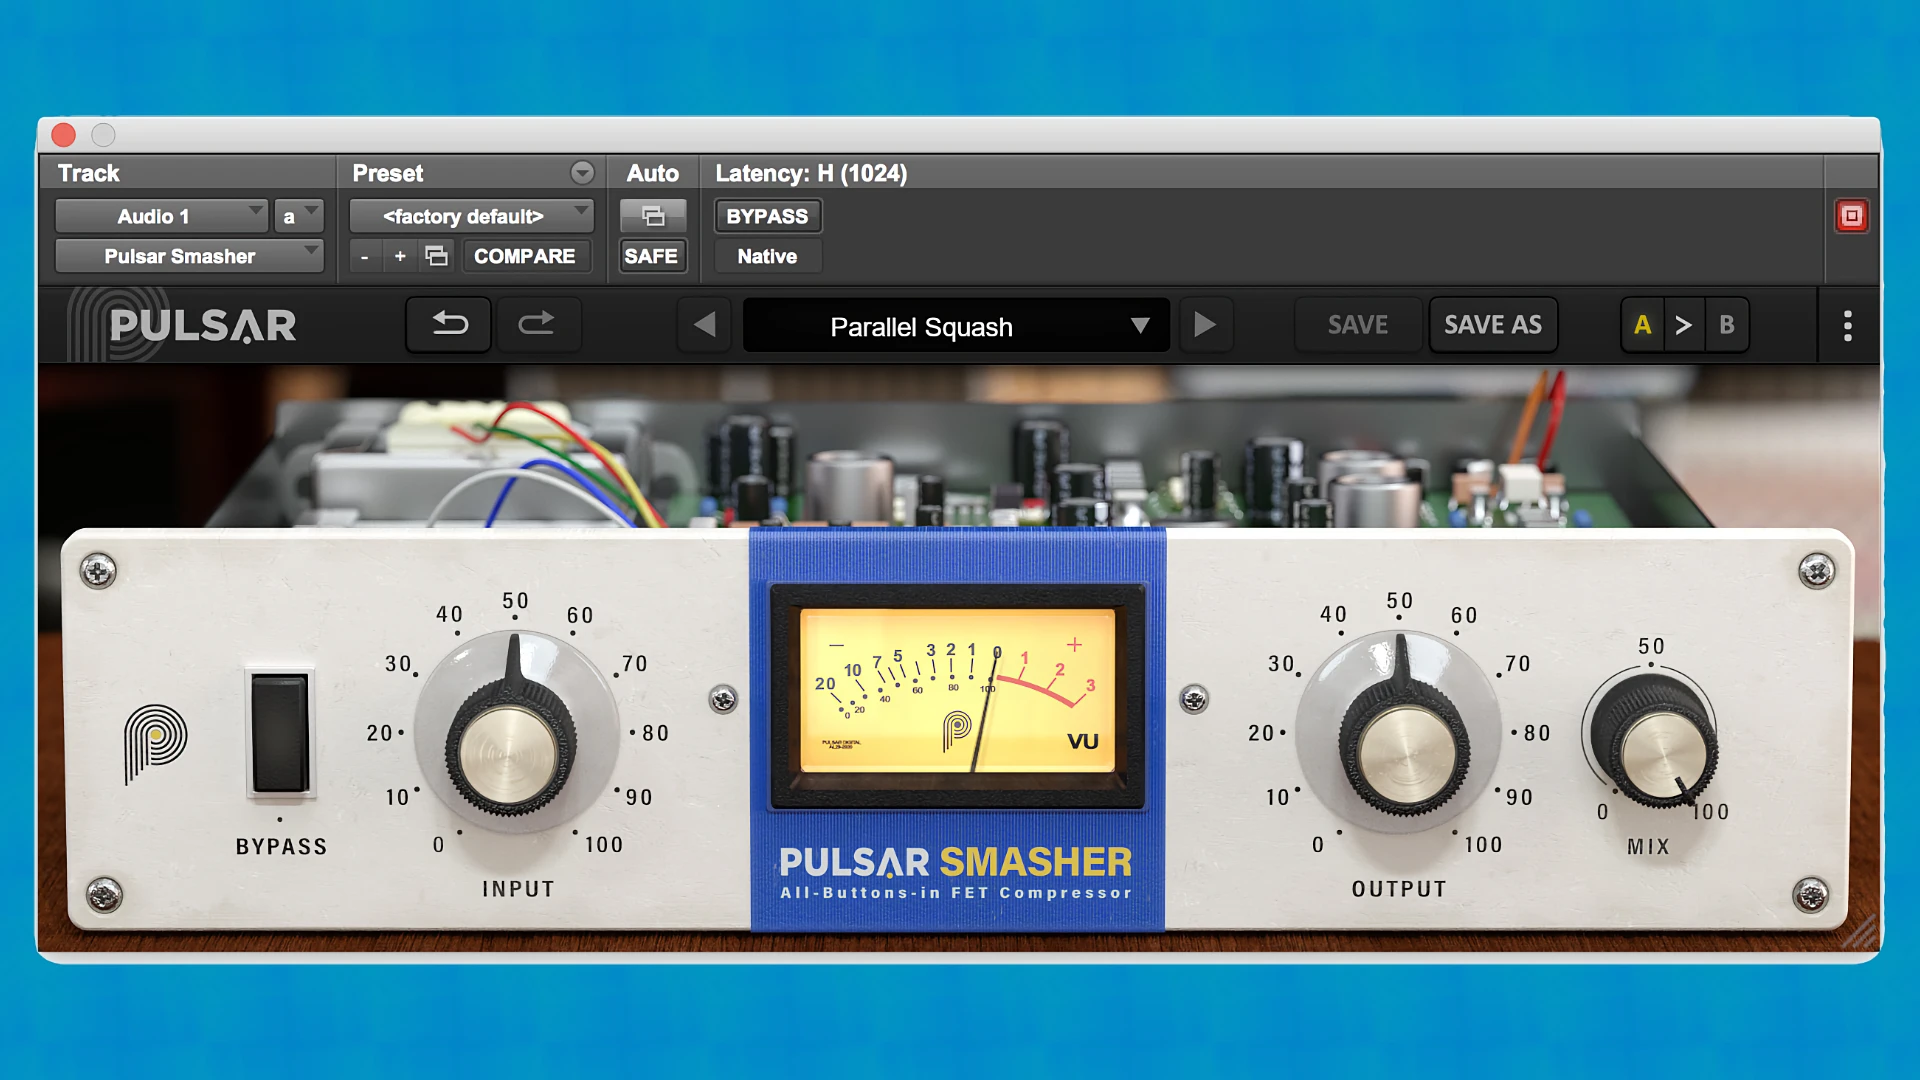Toggle the hardware BYPASS rocker switch
The width and height of the screenshot is (1920, 1080).
tap(280, 732)
